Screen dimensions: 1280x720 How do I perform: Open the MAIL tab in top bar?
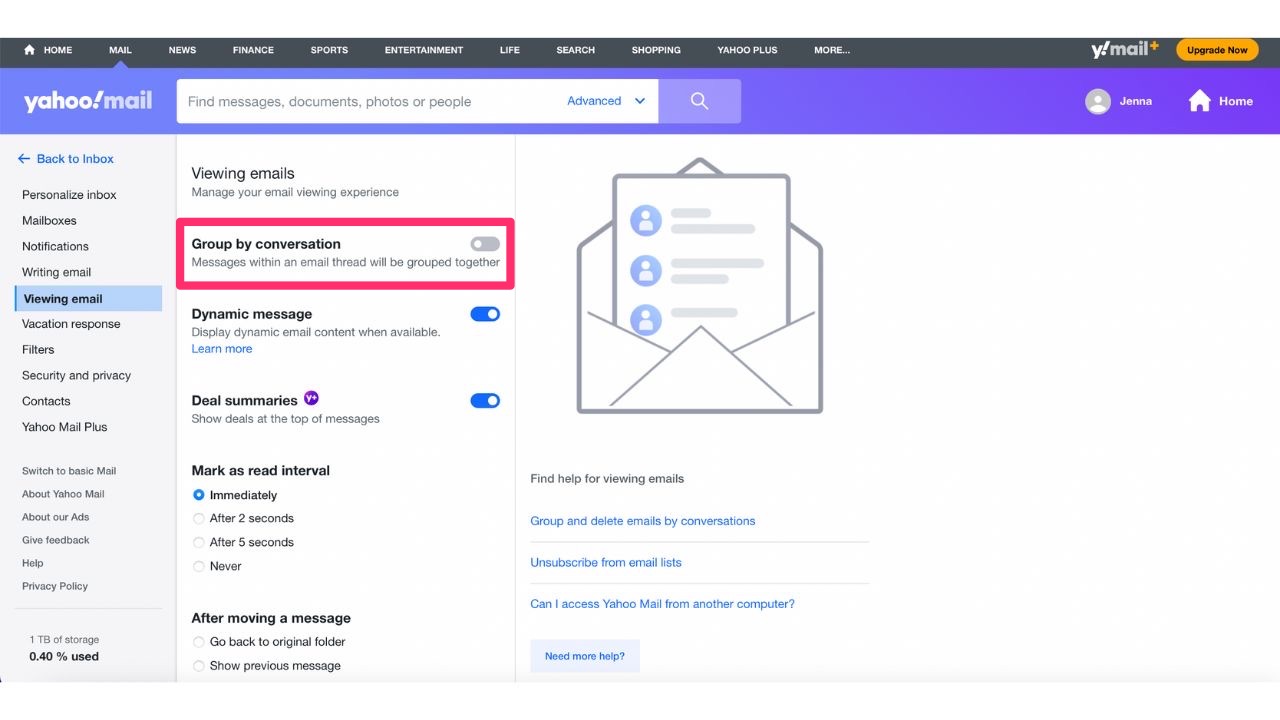click(120, 50)
